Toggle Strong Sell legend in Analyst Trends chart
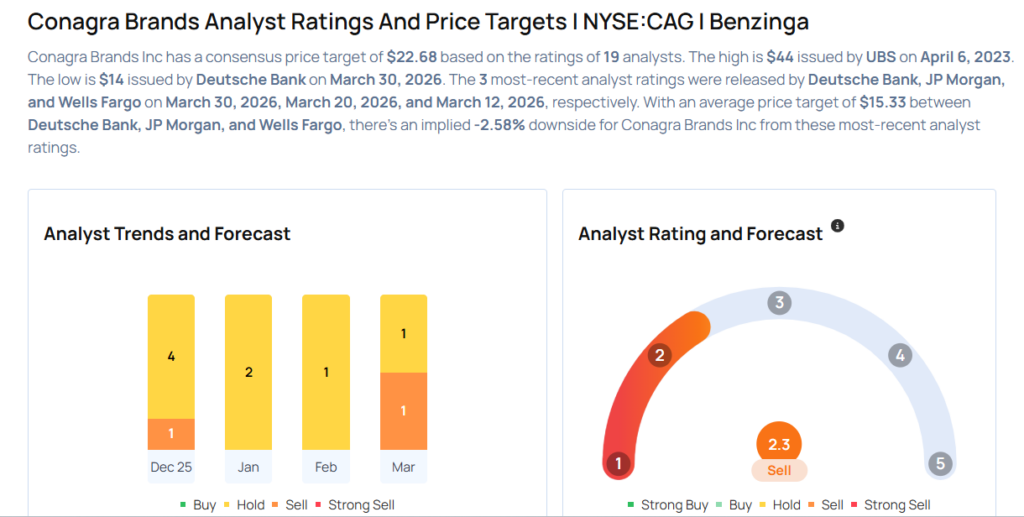1024x517 pixels. click(x=355, y=505)
